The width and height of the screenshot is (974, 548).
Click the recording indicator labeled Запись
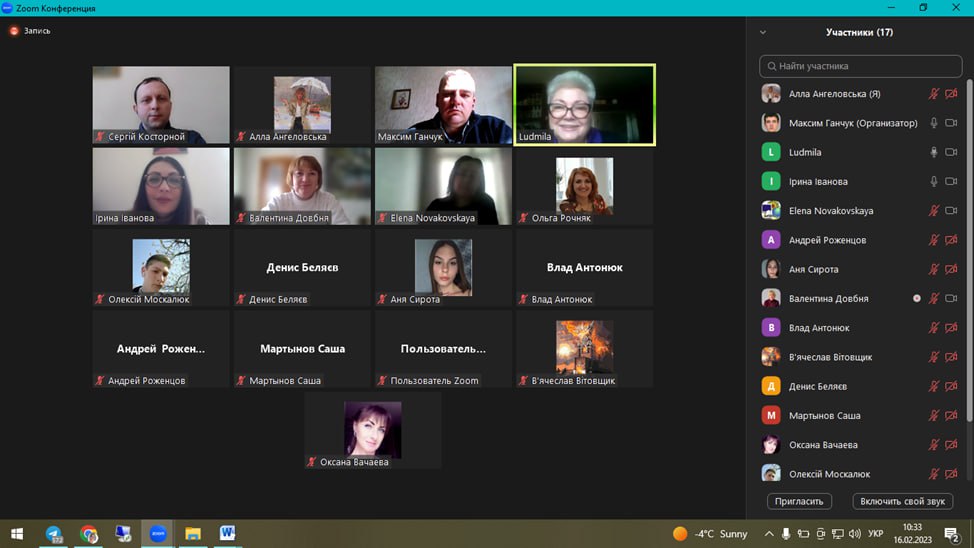point(30,30)
